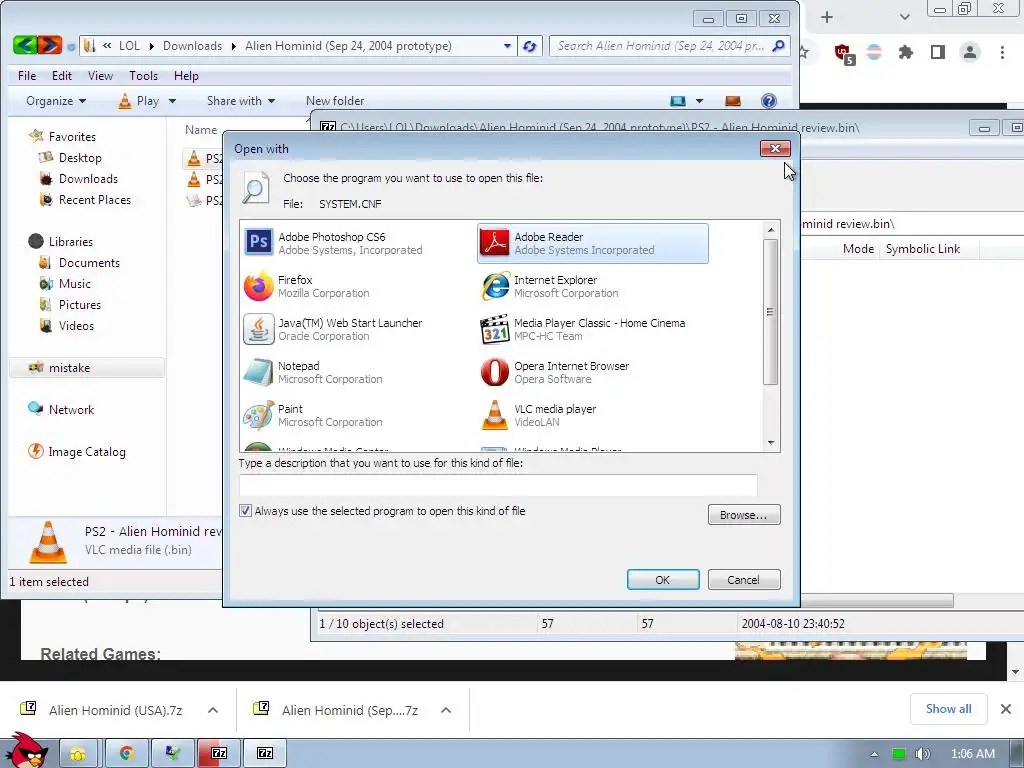The image size is (1024, 768).
Task: Open Alien Hominid (Sep....7z download chevron
Action: point(446,710)
